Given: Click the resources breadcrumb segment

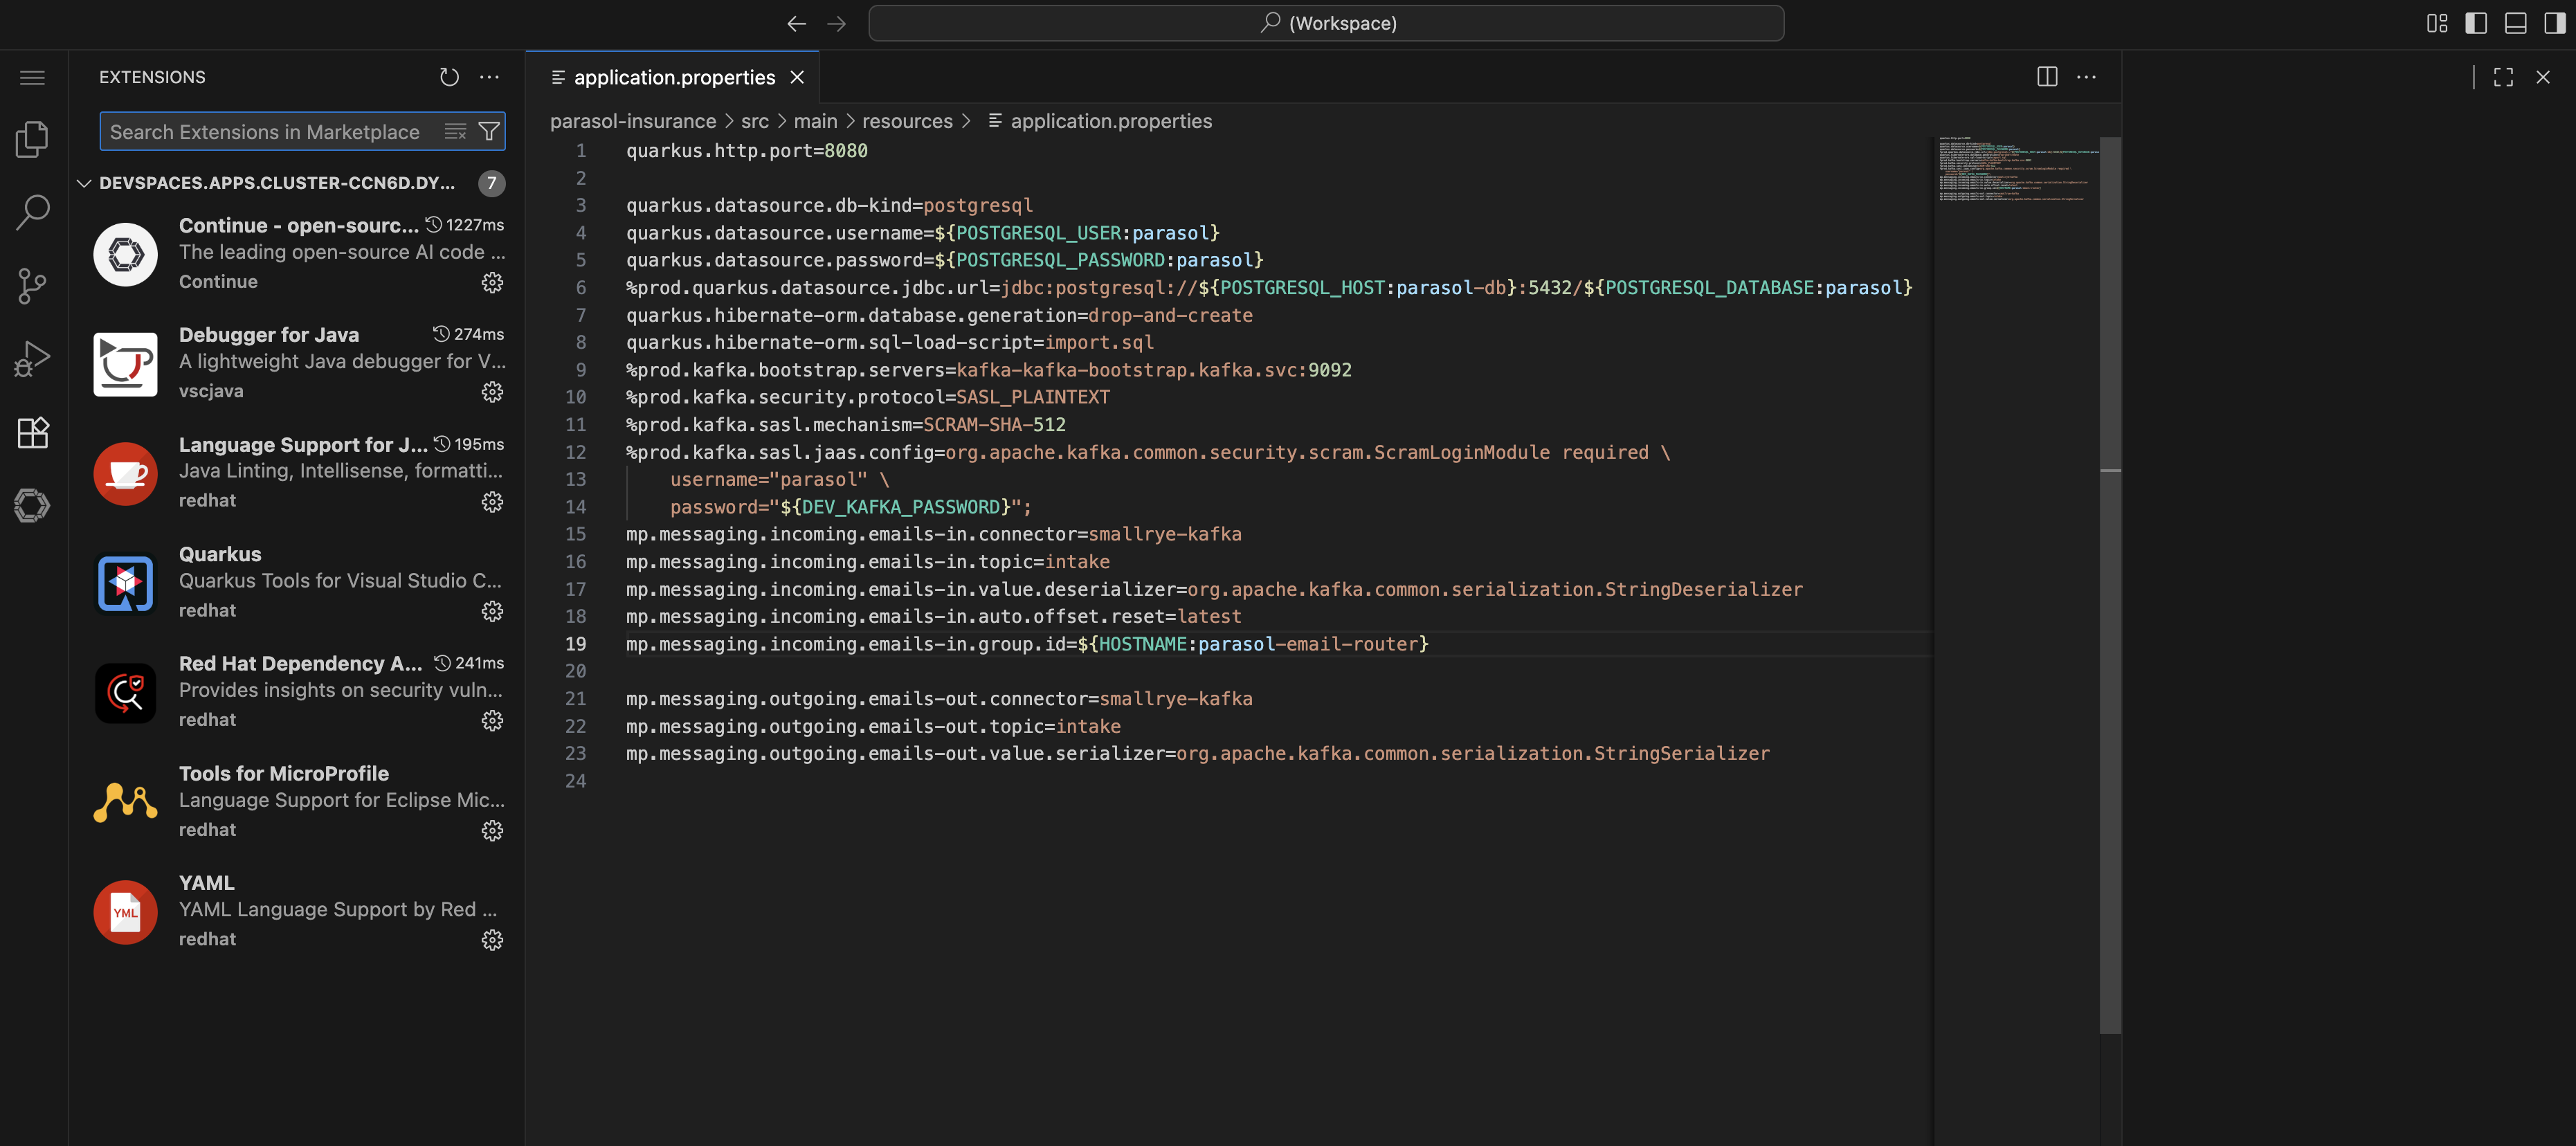Looking at the screenshot, I should 906,121.
